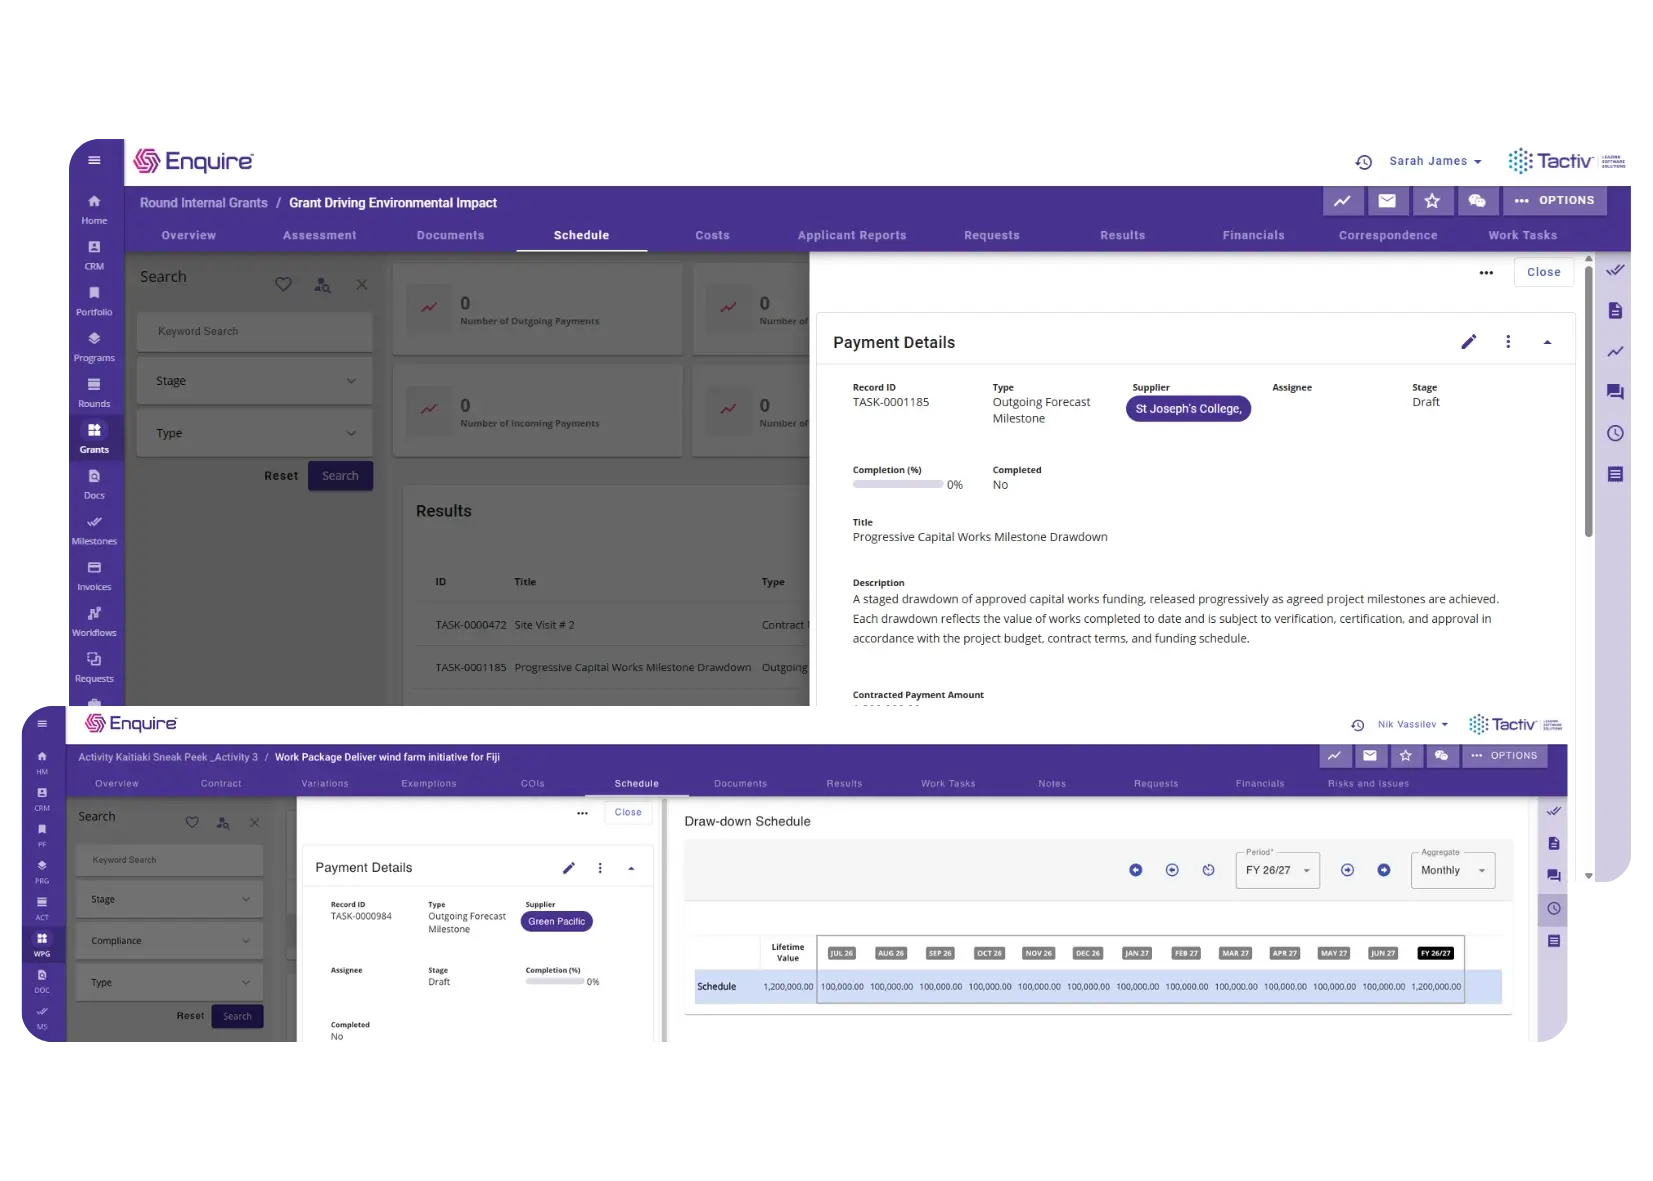The image size is (1653, 1181).
Task: Click Completion progress bar in Fiji Payment Details
Action: click(x=554, y=982)
